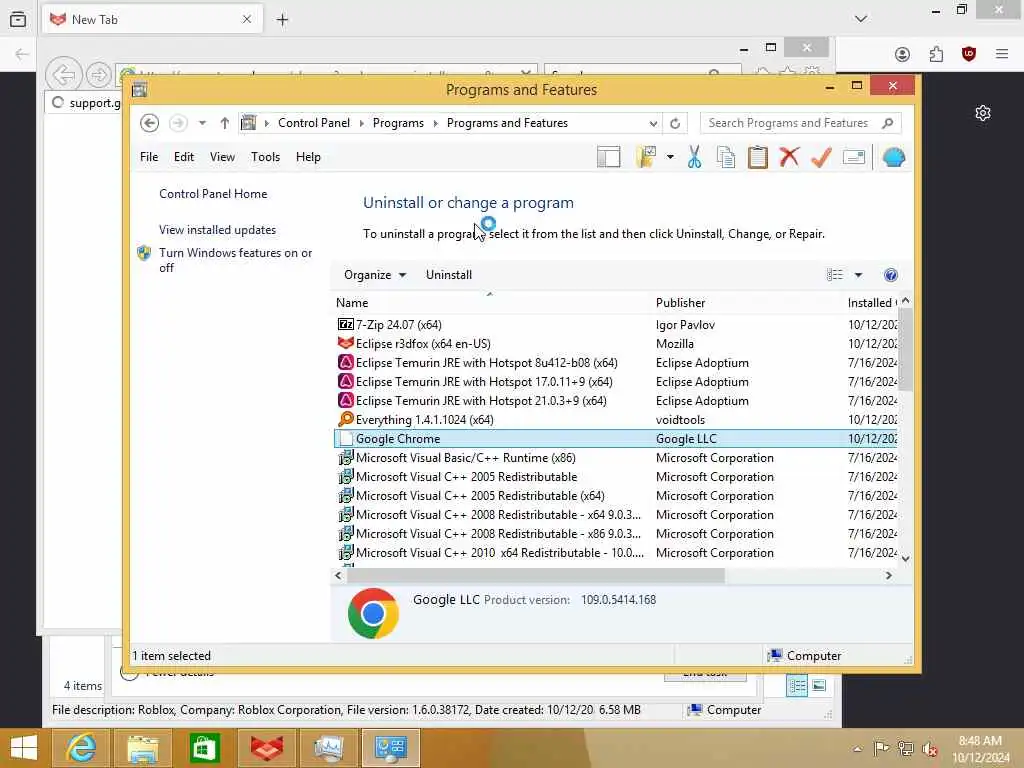Open File Explorer from taskbar
This screenshot has width=1024, height=768.
click(142, 748)
